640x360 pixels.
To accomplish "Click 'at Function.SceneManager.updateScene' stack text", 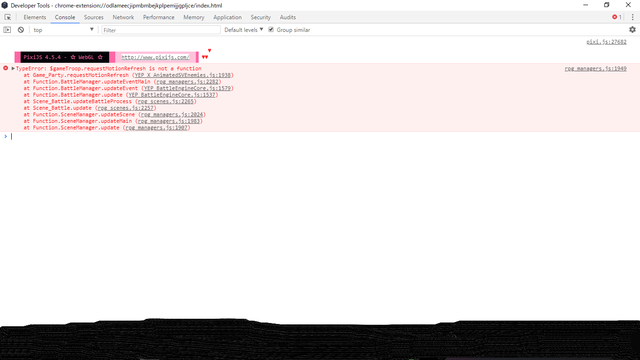I will click(x=79, y=114).
